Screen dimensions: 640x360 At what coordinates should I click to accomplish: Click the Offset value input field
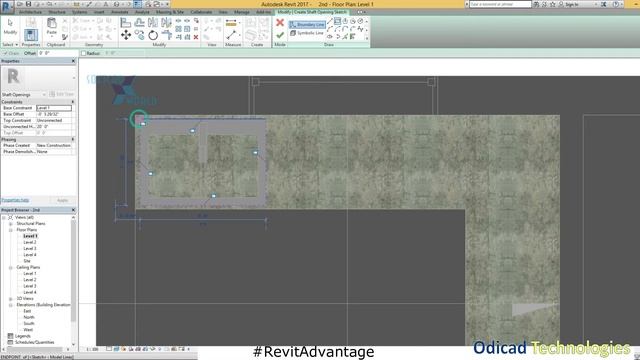pyautogui.click(x=57, y=53)
